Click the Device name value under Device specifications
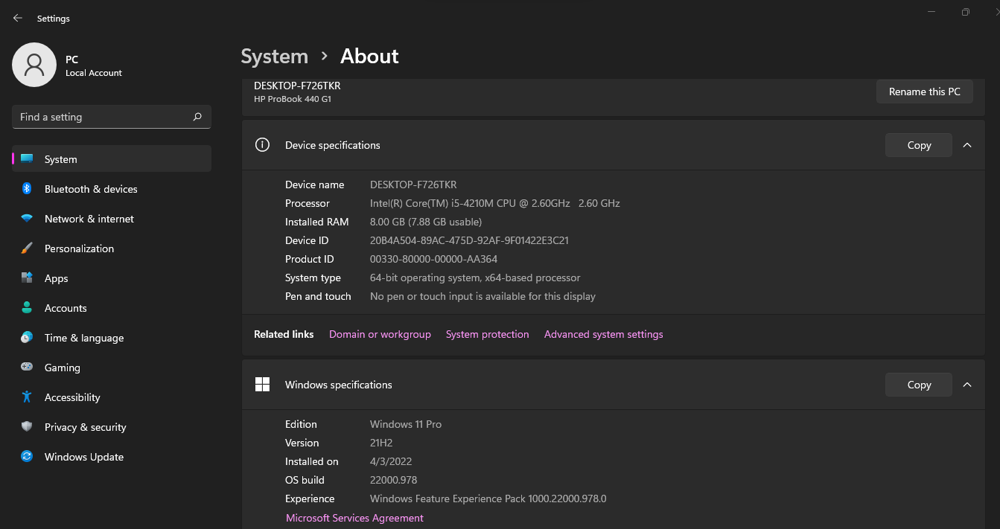1000x529 pixels. tap(413, 184)
